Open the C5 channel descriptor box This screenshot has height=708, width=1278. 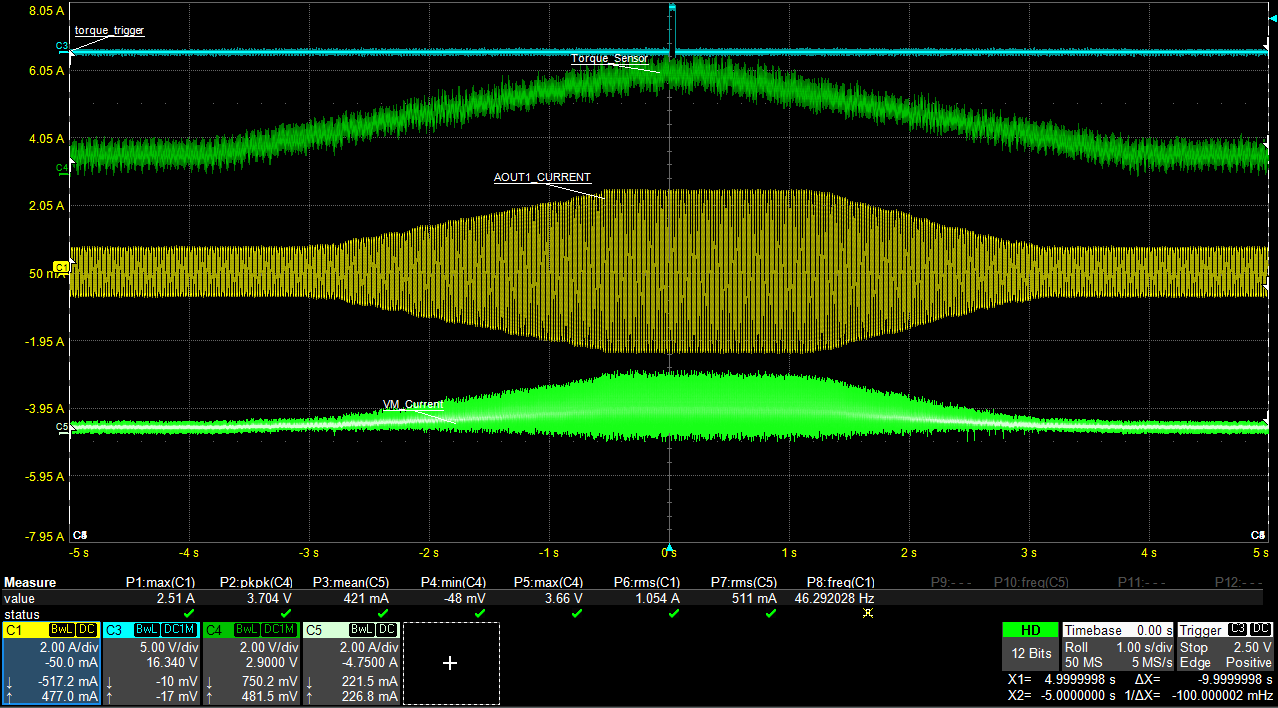click(x=351, y=661)
